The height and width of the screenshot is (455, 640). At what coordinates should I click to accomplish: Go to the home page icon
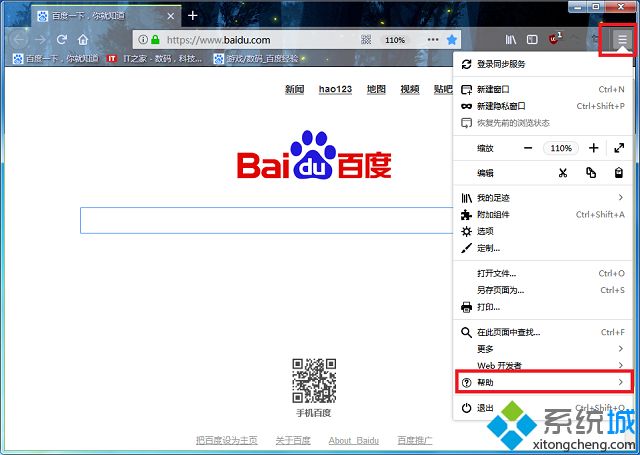(83, 40)
